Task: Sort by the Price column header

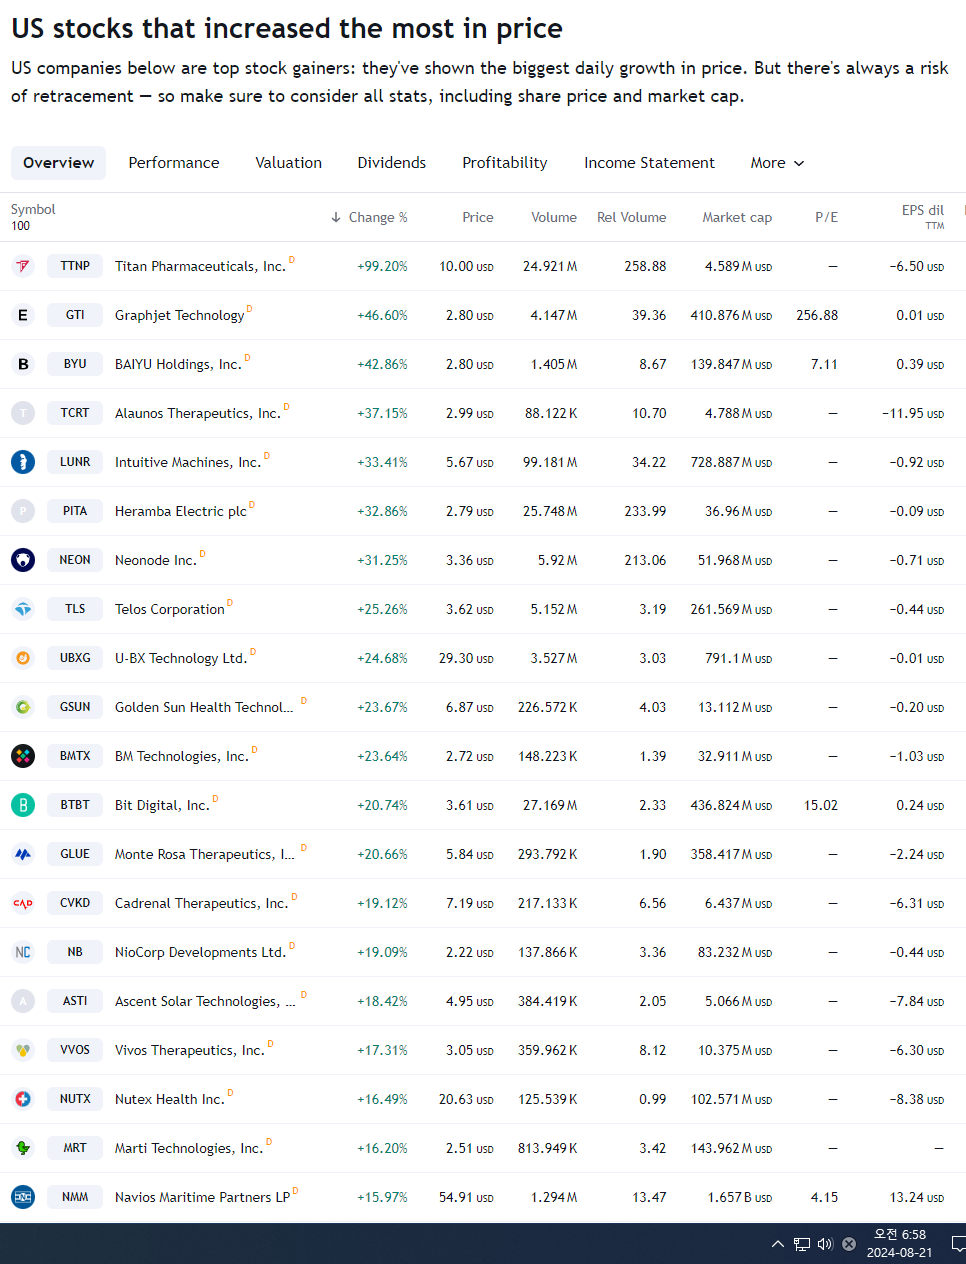Action: [478, 217]
